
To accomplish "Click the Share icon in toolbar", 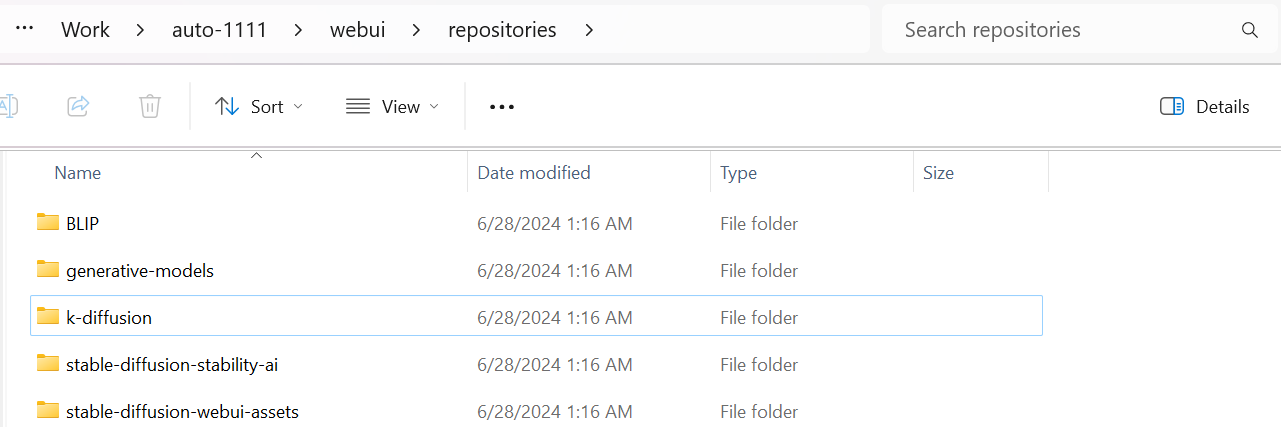I will pyautogui.click(x=78, y=106).
